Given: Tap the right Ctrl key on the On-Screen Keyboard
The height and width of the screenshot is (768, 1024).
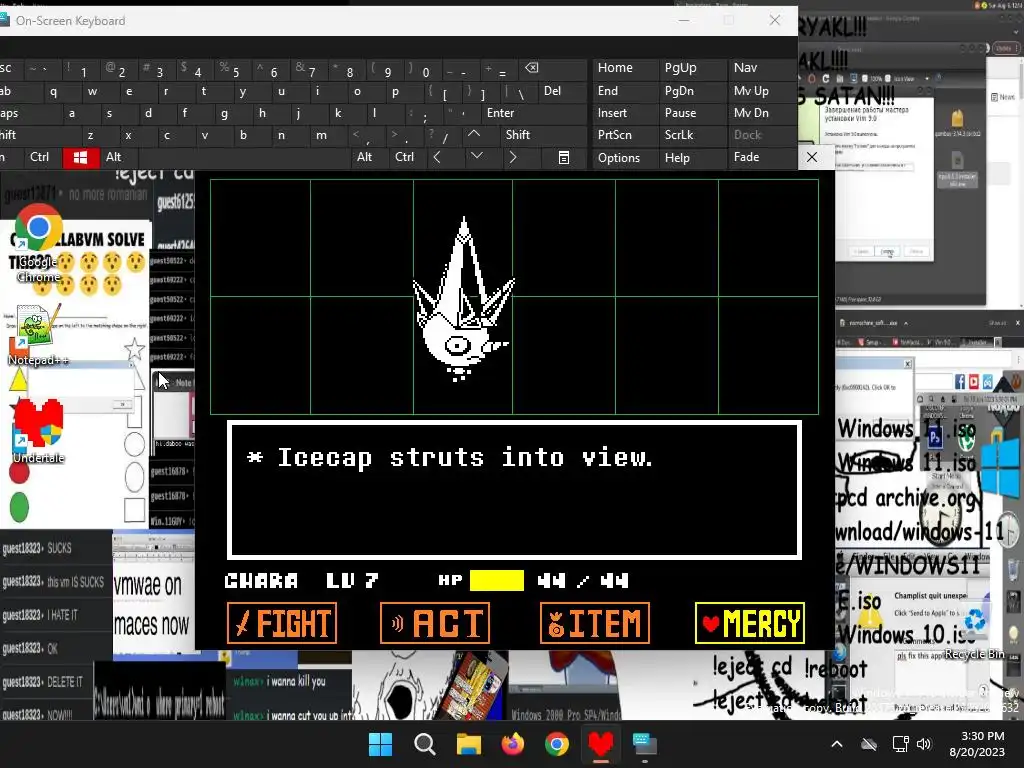Looking at the screenshot, I should 404,157.
